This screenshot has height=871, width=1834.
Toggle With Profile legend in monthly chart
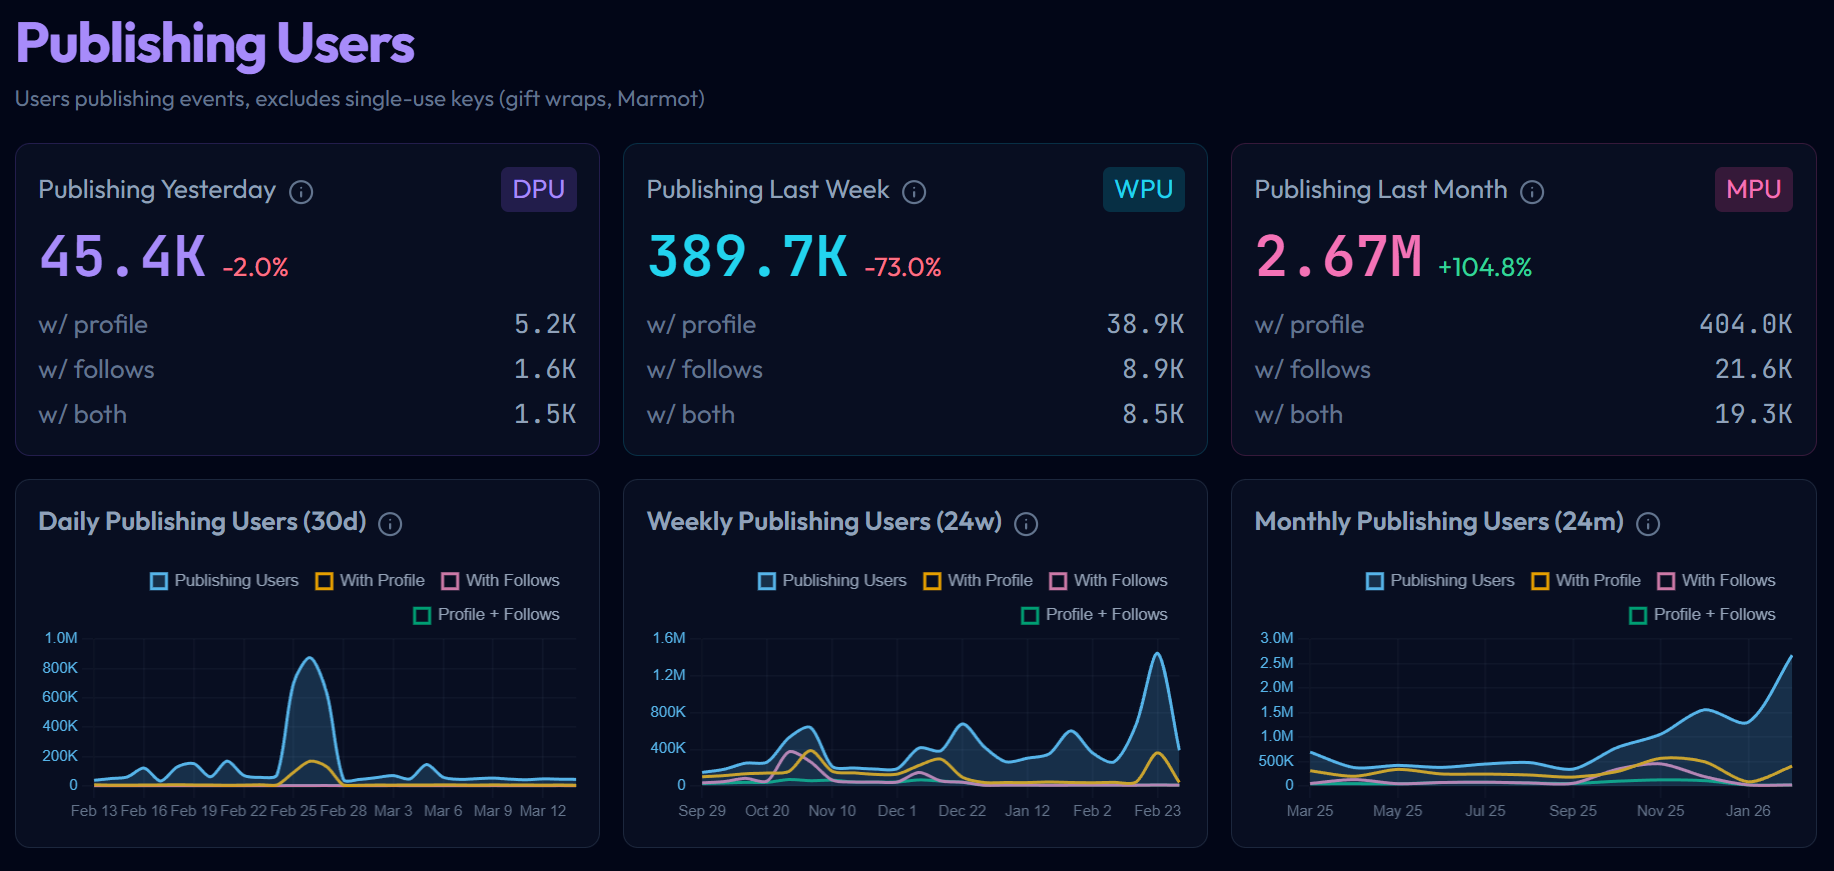click(1586, 581)
